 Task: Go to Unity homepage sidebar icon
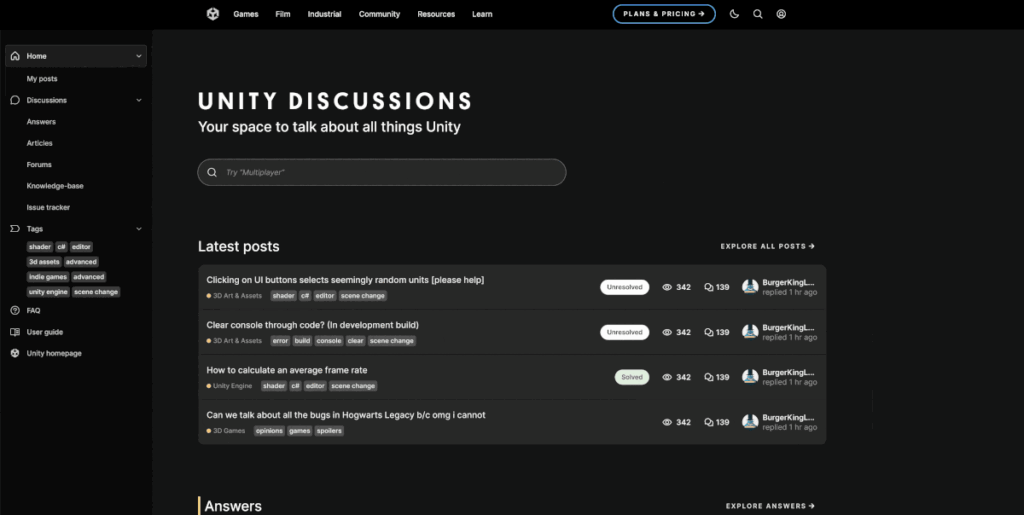(15, 353)
